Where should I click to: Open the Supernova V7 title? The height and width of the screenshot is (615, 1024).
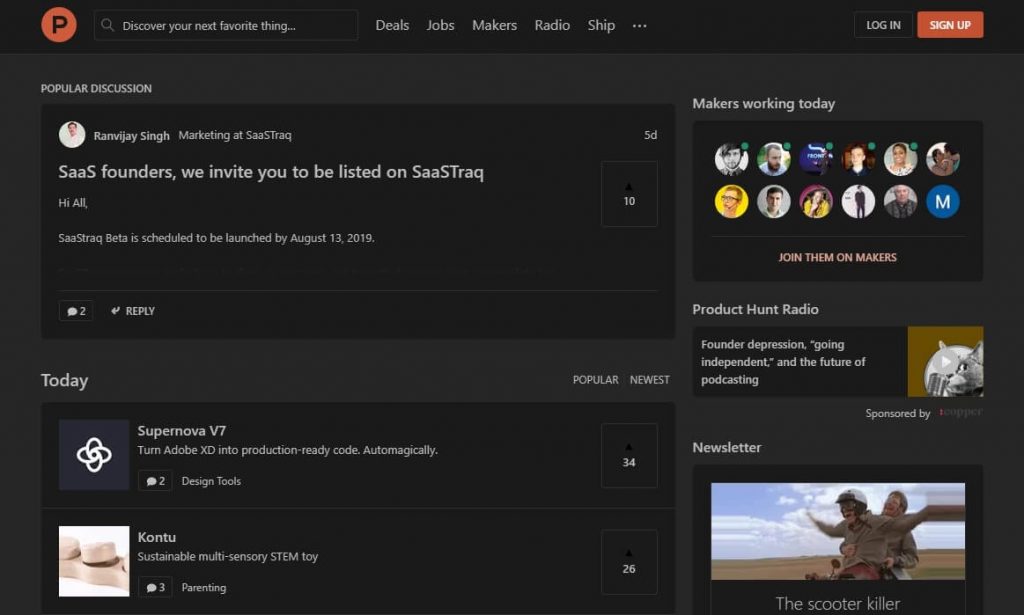coord(182,430)
